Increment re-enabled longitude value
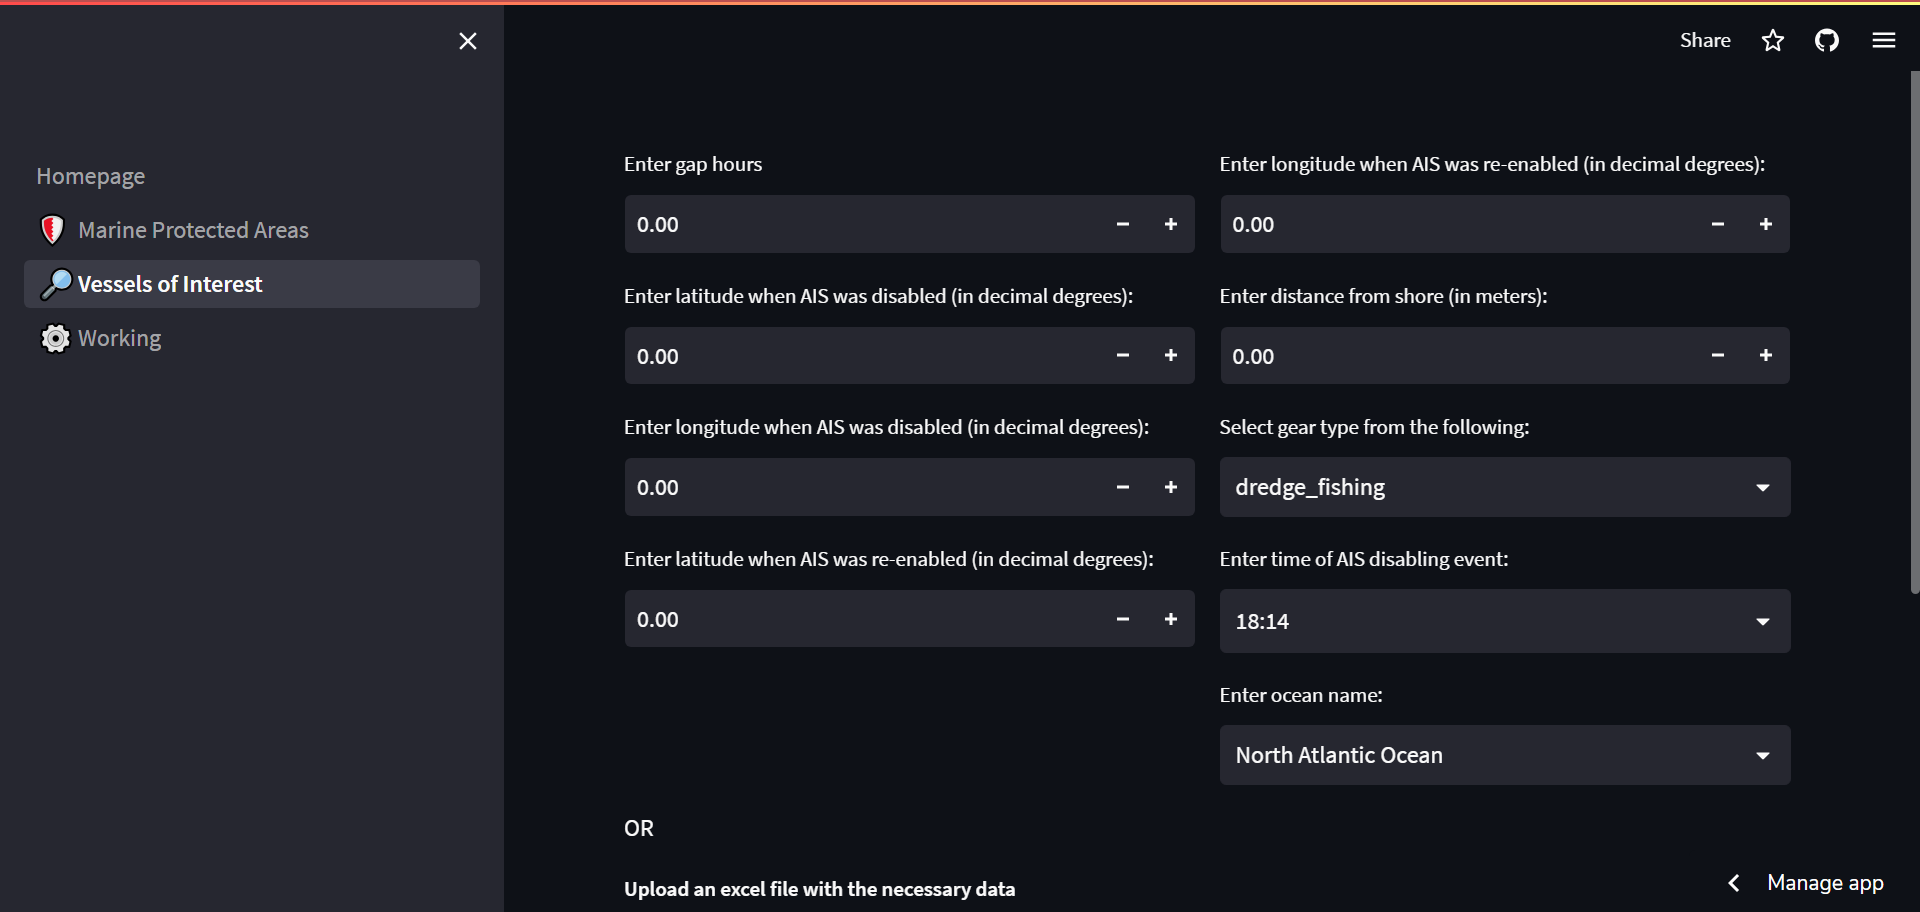 coord(1765,225)
